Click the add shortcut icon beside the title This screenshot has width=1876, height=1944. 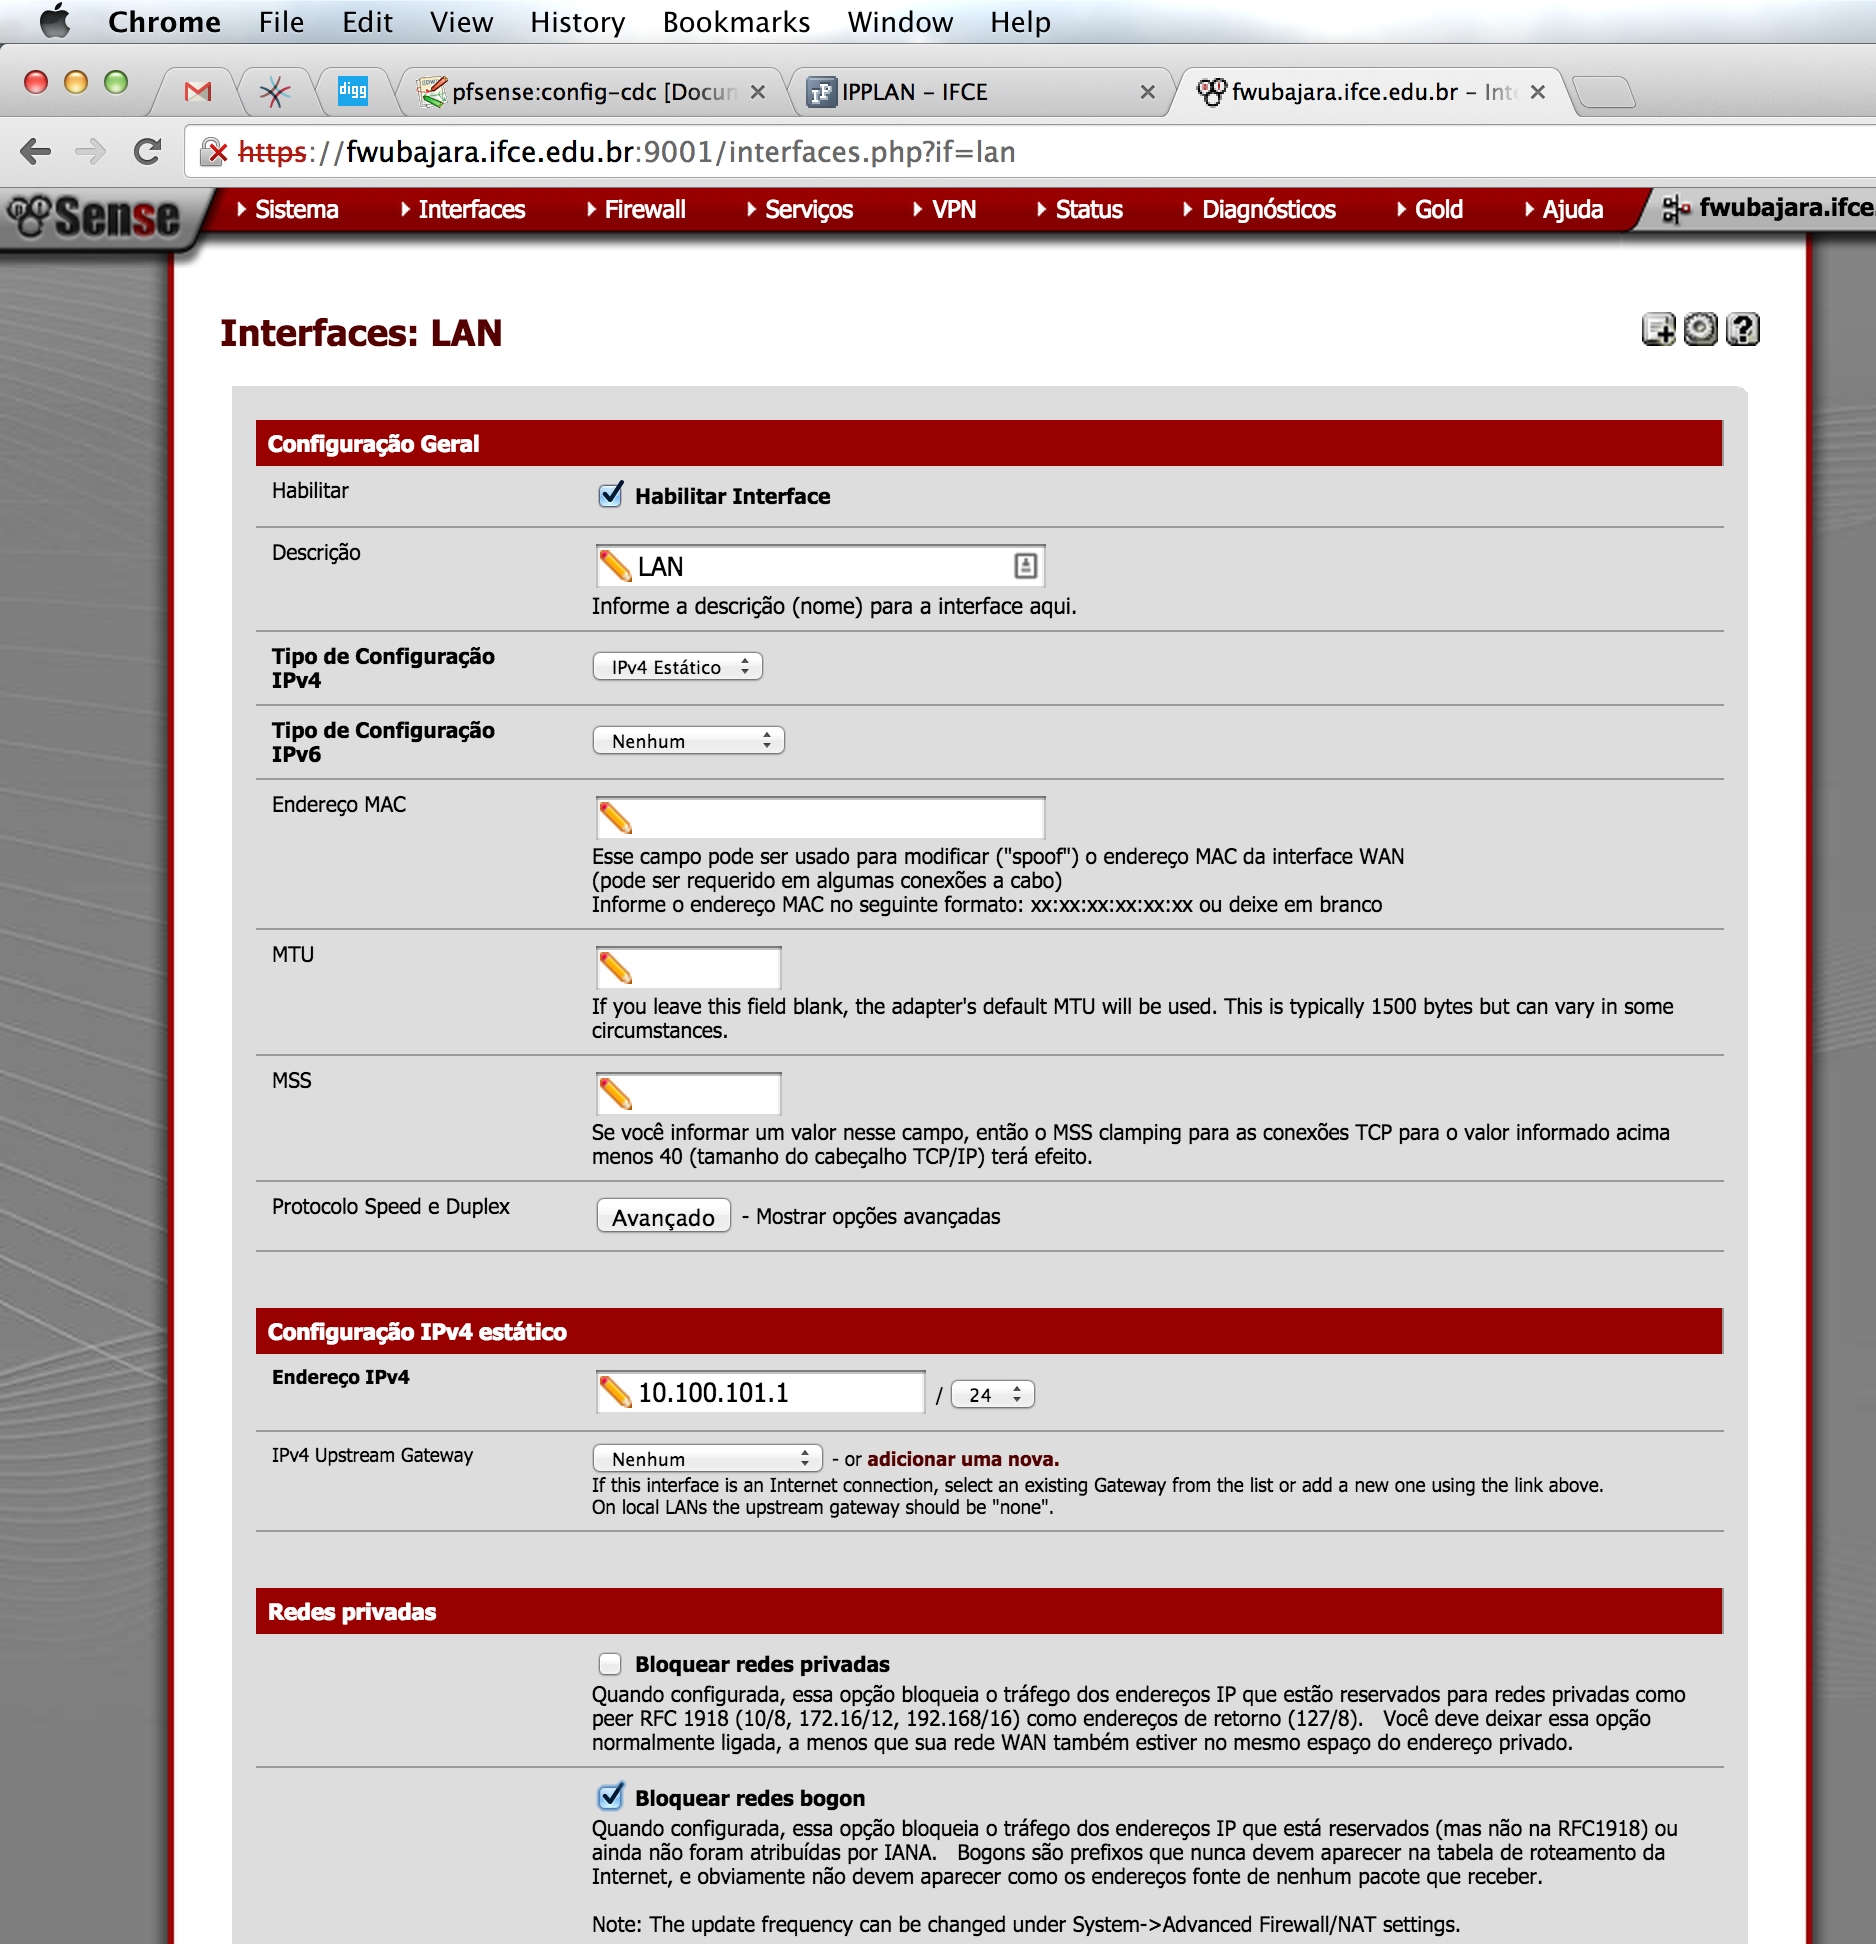click(1658, 329)
